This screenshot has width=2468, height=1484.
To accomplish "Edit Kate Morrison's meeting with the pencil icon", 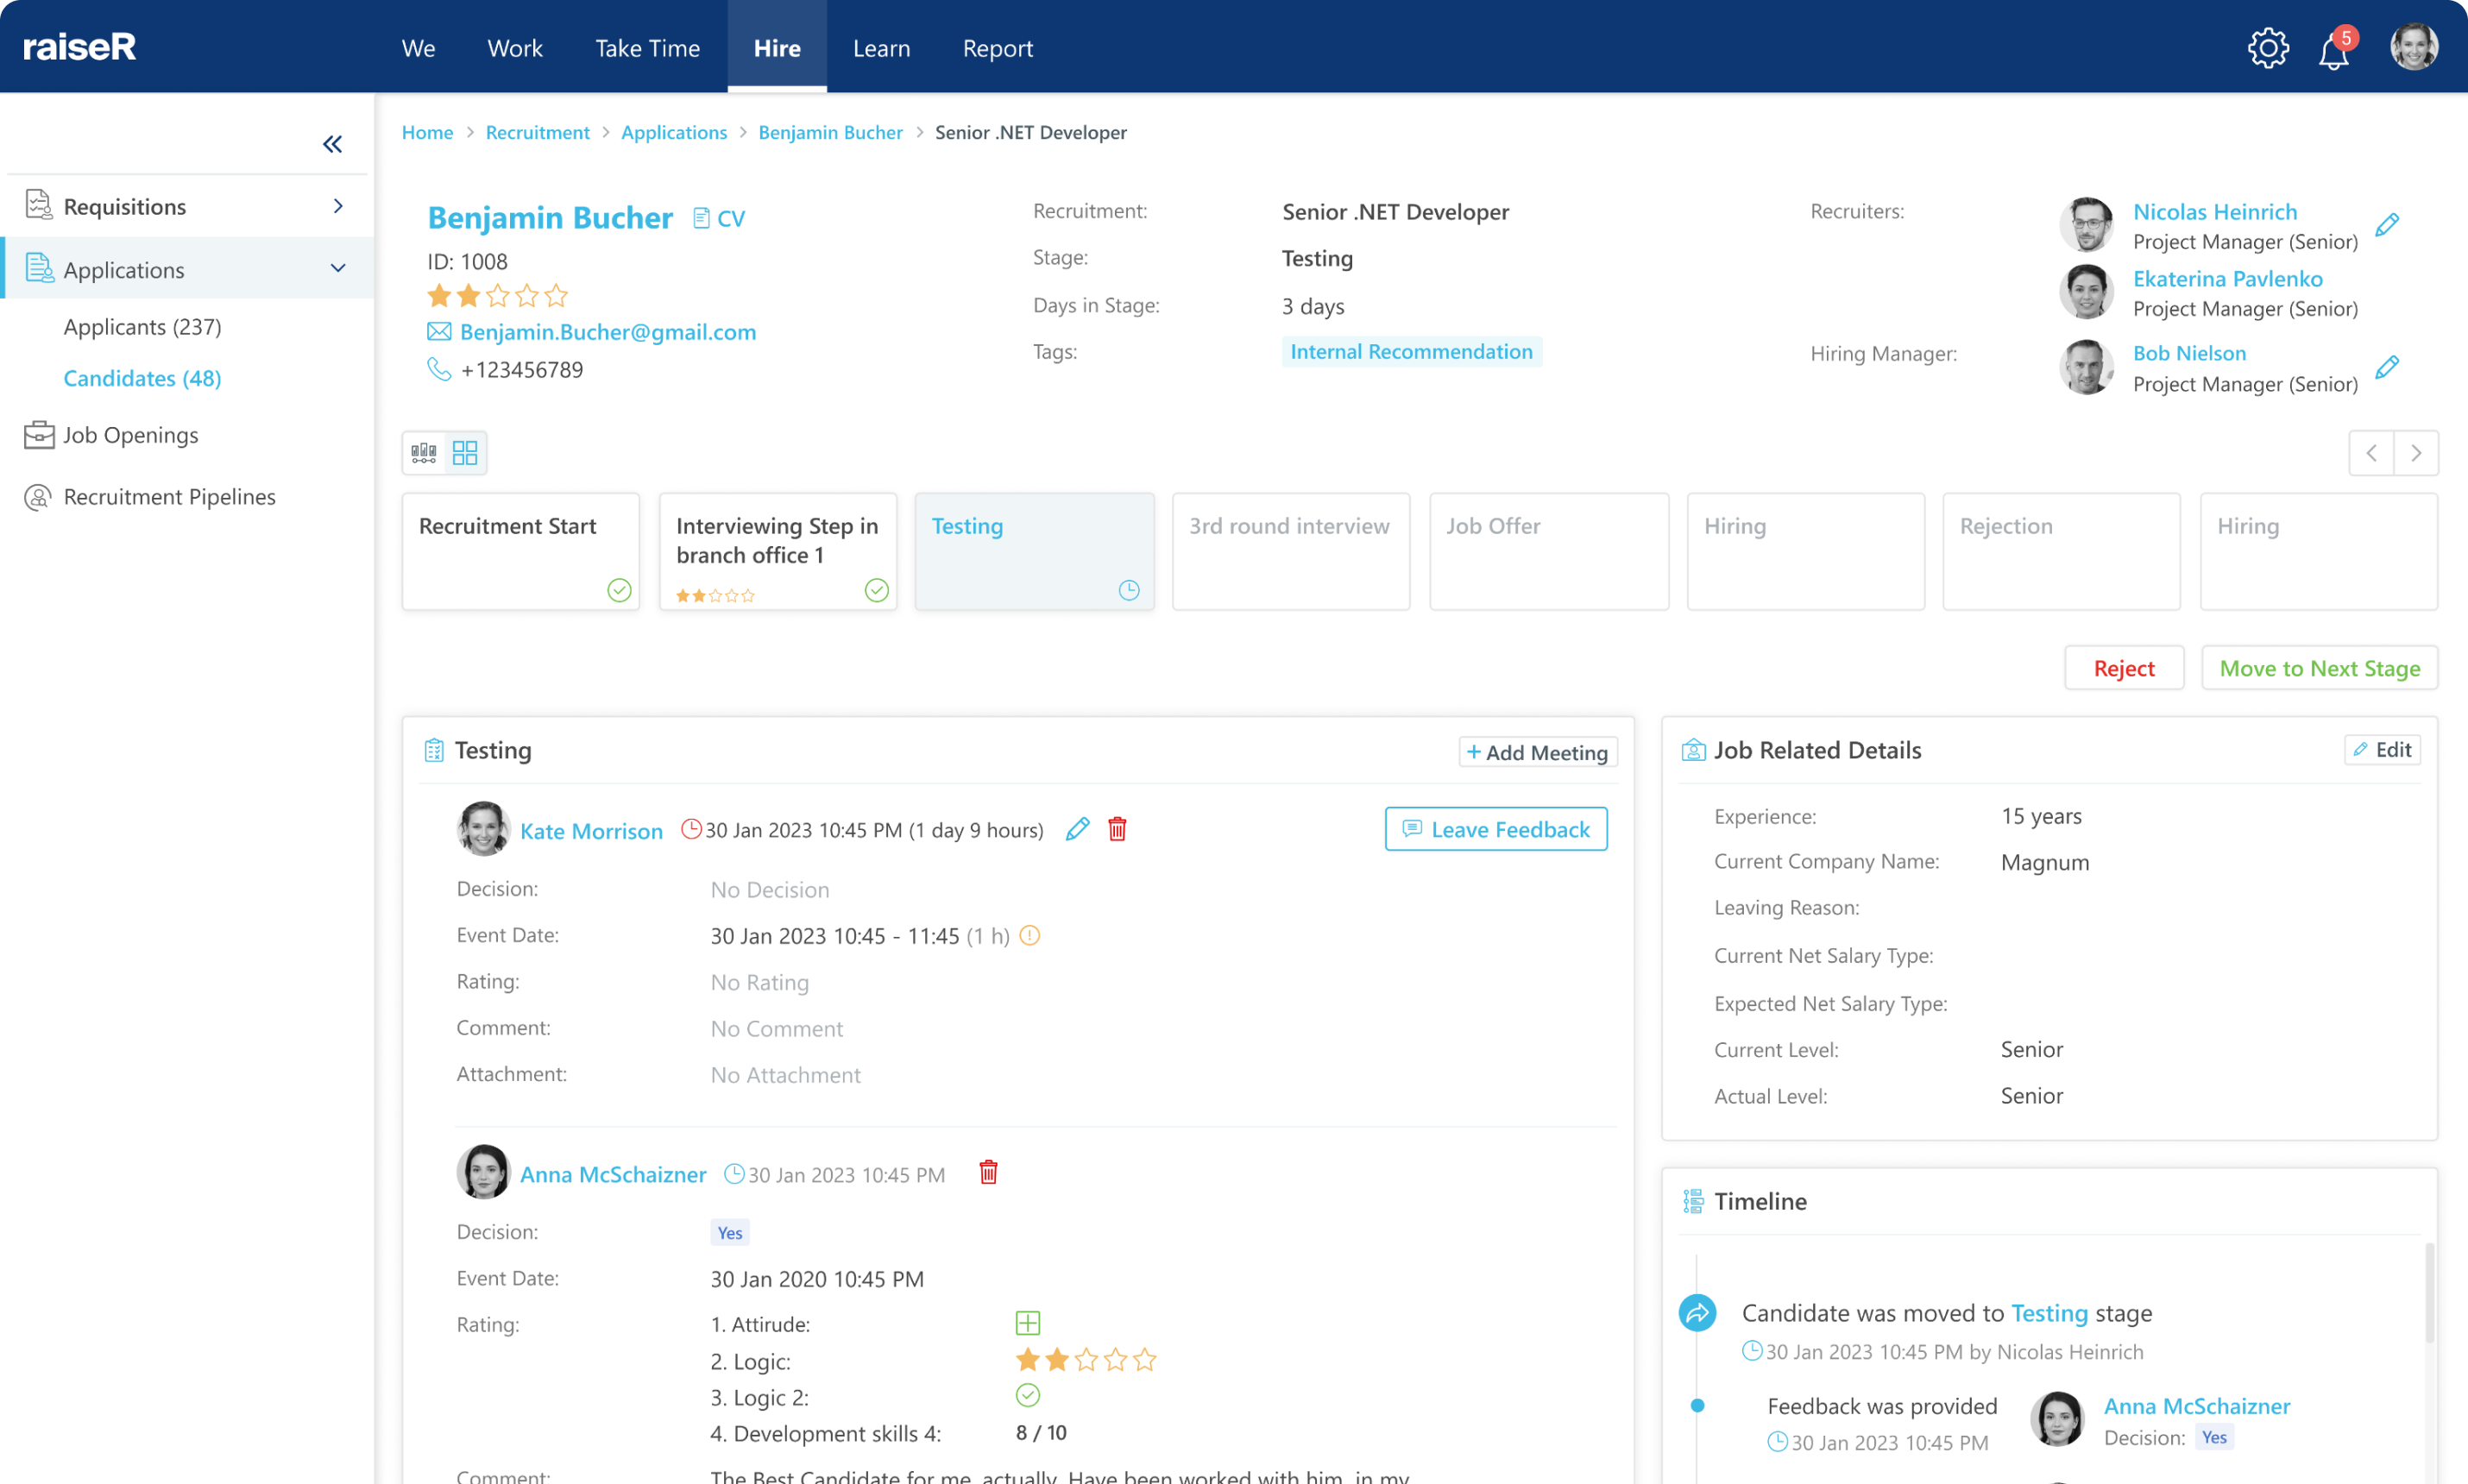I will [1077, 829].
